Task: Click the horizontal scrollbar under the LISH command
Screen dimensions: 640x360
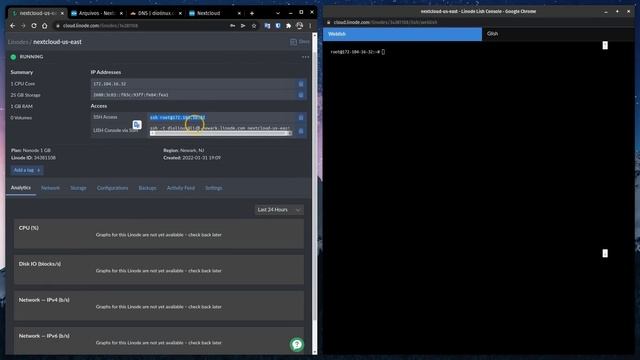Action: click(x=220, y=133)
